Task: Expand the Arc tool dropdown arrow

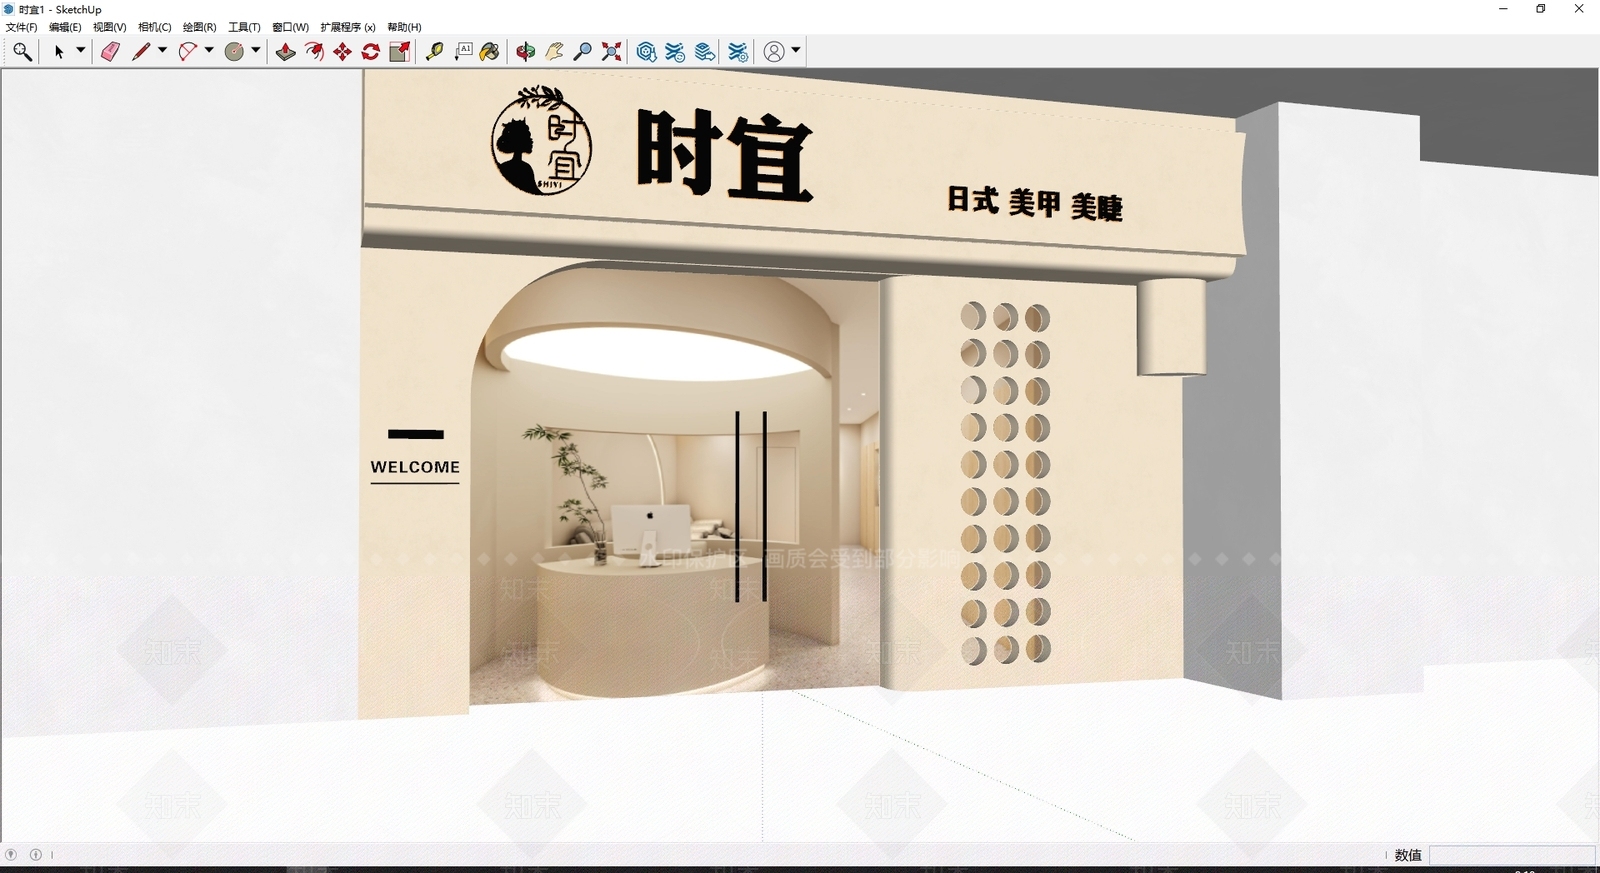Action: pyautogui.click(x=209, y=50)
